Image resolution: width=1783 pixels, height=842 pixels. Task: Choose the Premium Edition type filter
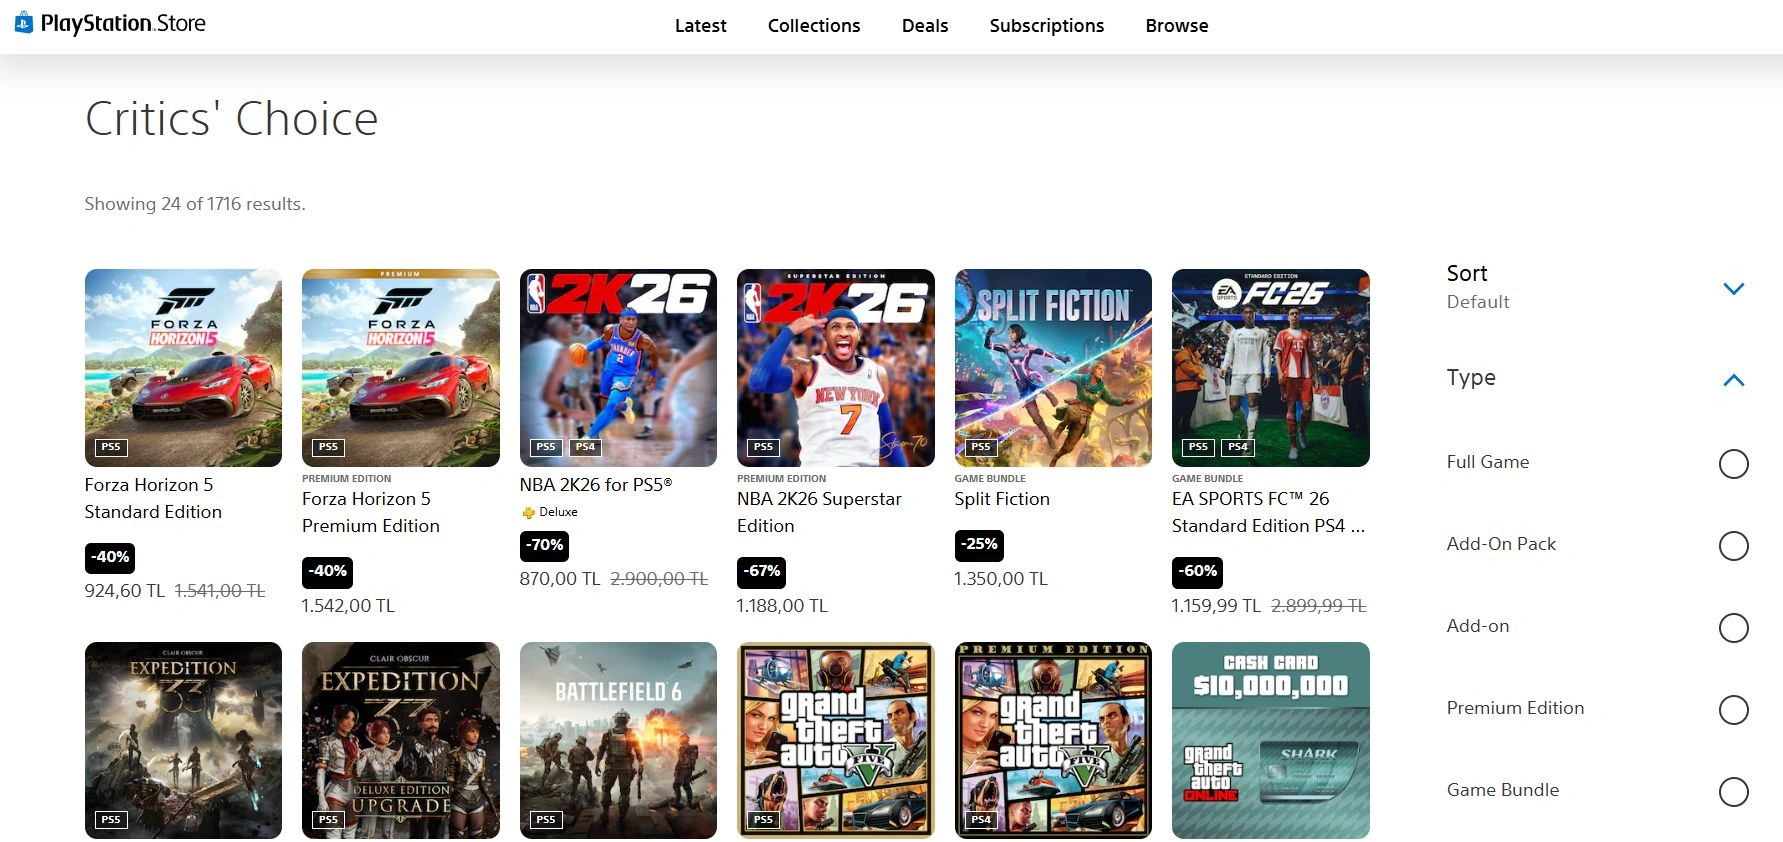click(x=1733, y=710)
